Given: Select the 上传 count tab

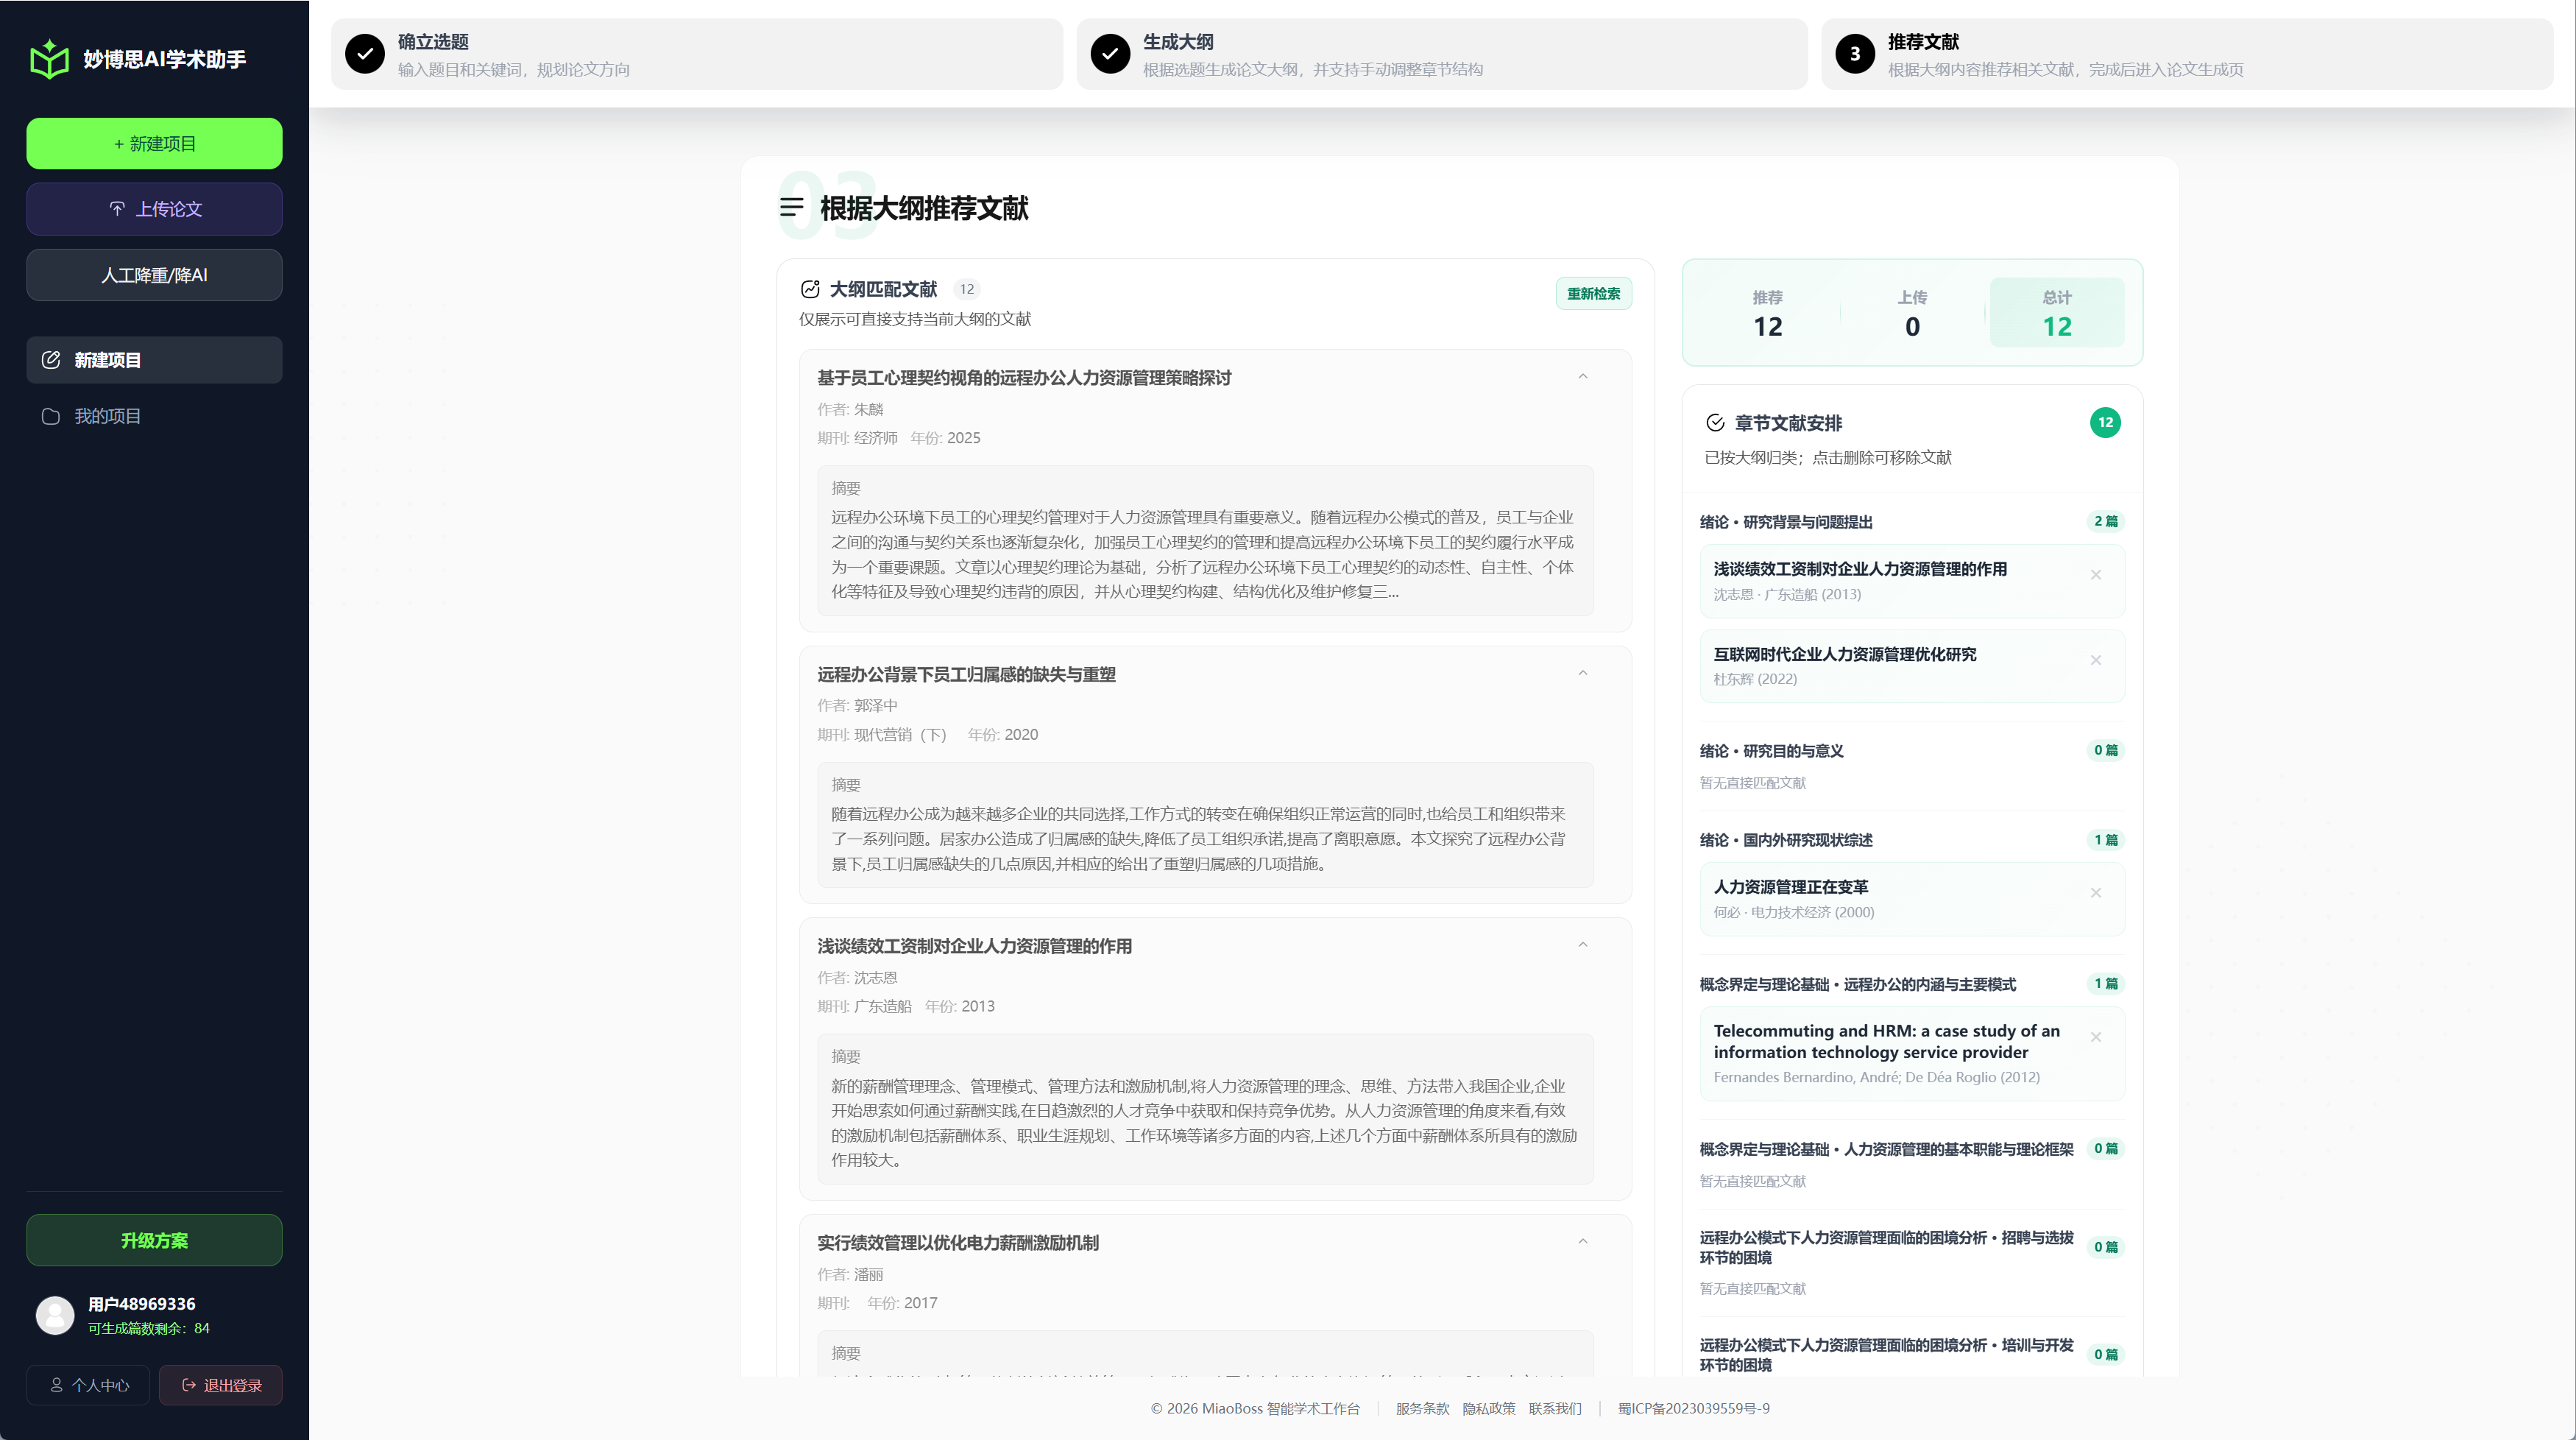Looking at the screenshot, I should [1912, 313].
